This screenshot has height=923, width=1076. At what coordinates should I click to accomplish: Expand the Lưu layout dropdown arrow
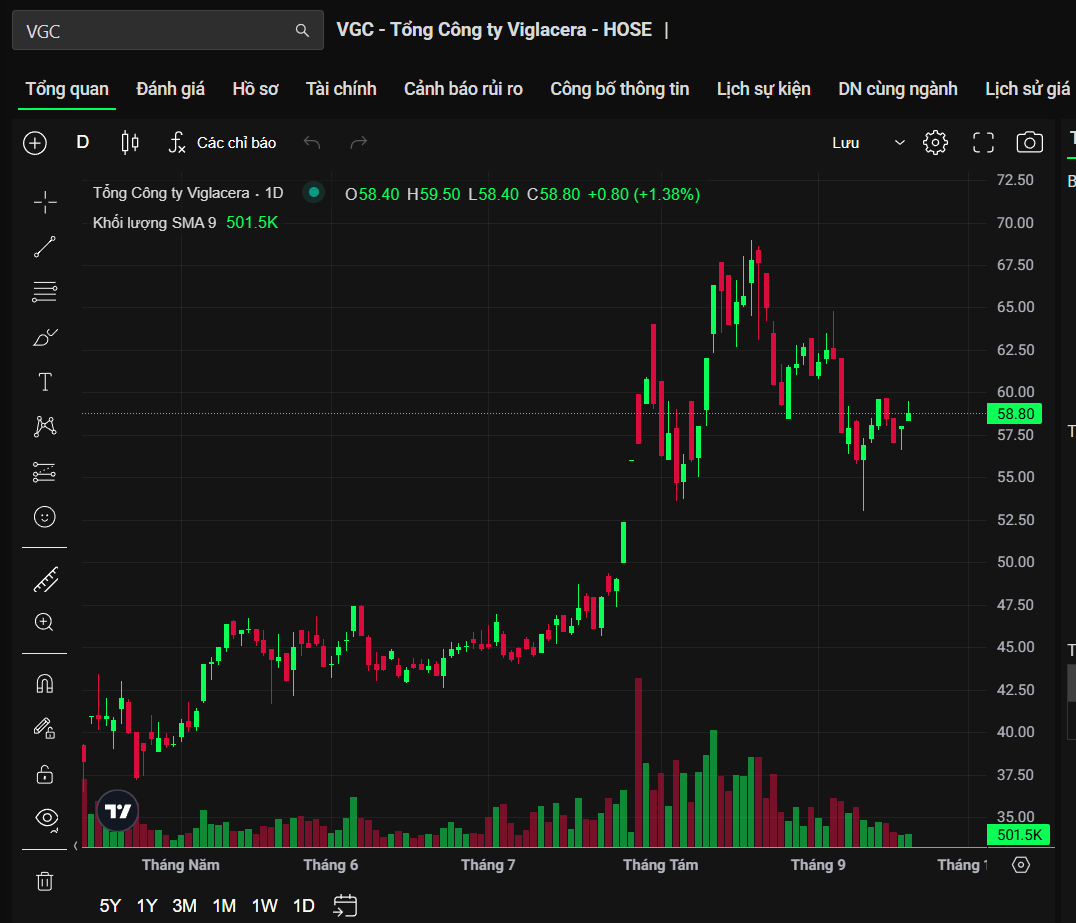point(900,143)
